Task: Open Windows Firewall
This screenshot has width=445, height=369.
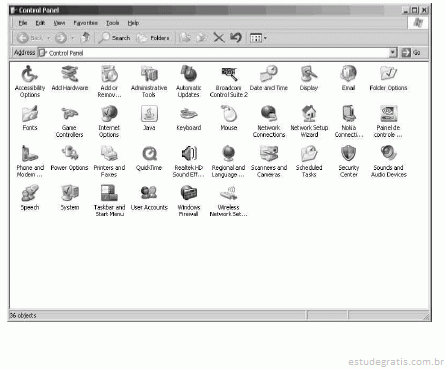Action: point(189,201)
